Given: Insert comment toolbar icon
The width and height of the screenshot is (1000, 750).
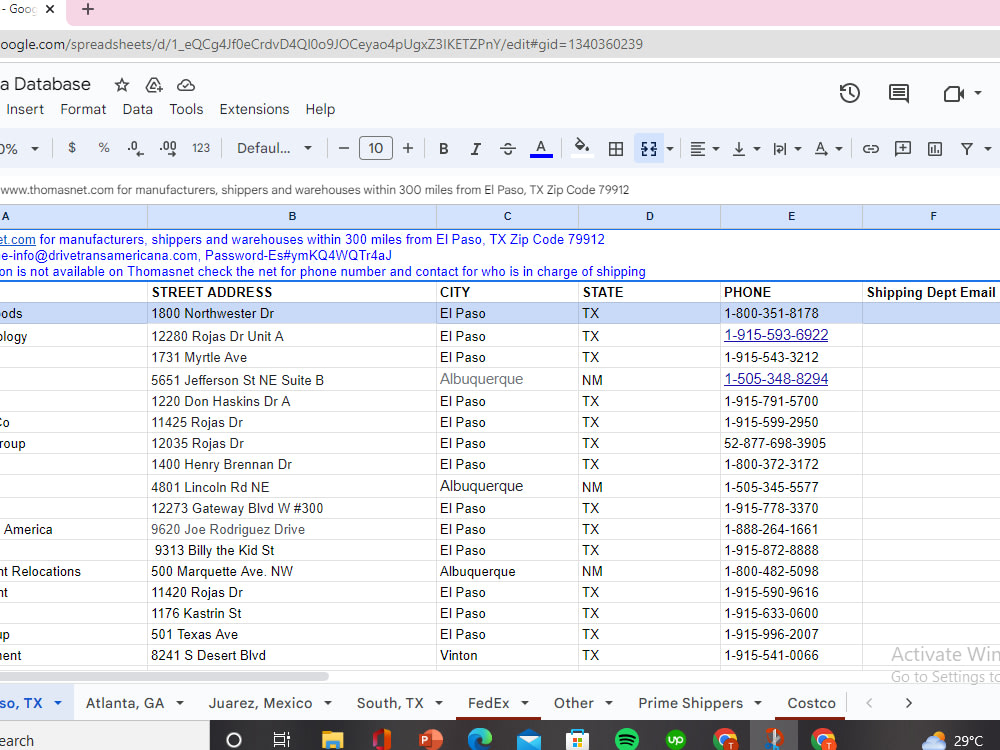Looking at the screenshot, I should 902,149.
